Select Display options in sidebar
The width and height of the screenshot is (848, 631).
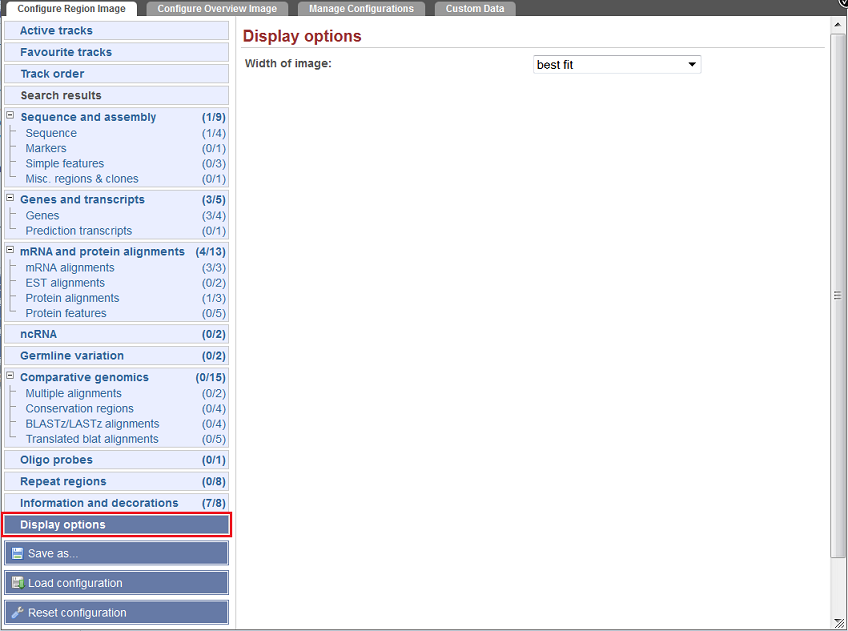pyautogui.click(x=116, y=524)
